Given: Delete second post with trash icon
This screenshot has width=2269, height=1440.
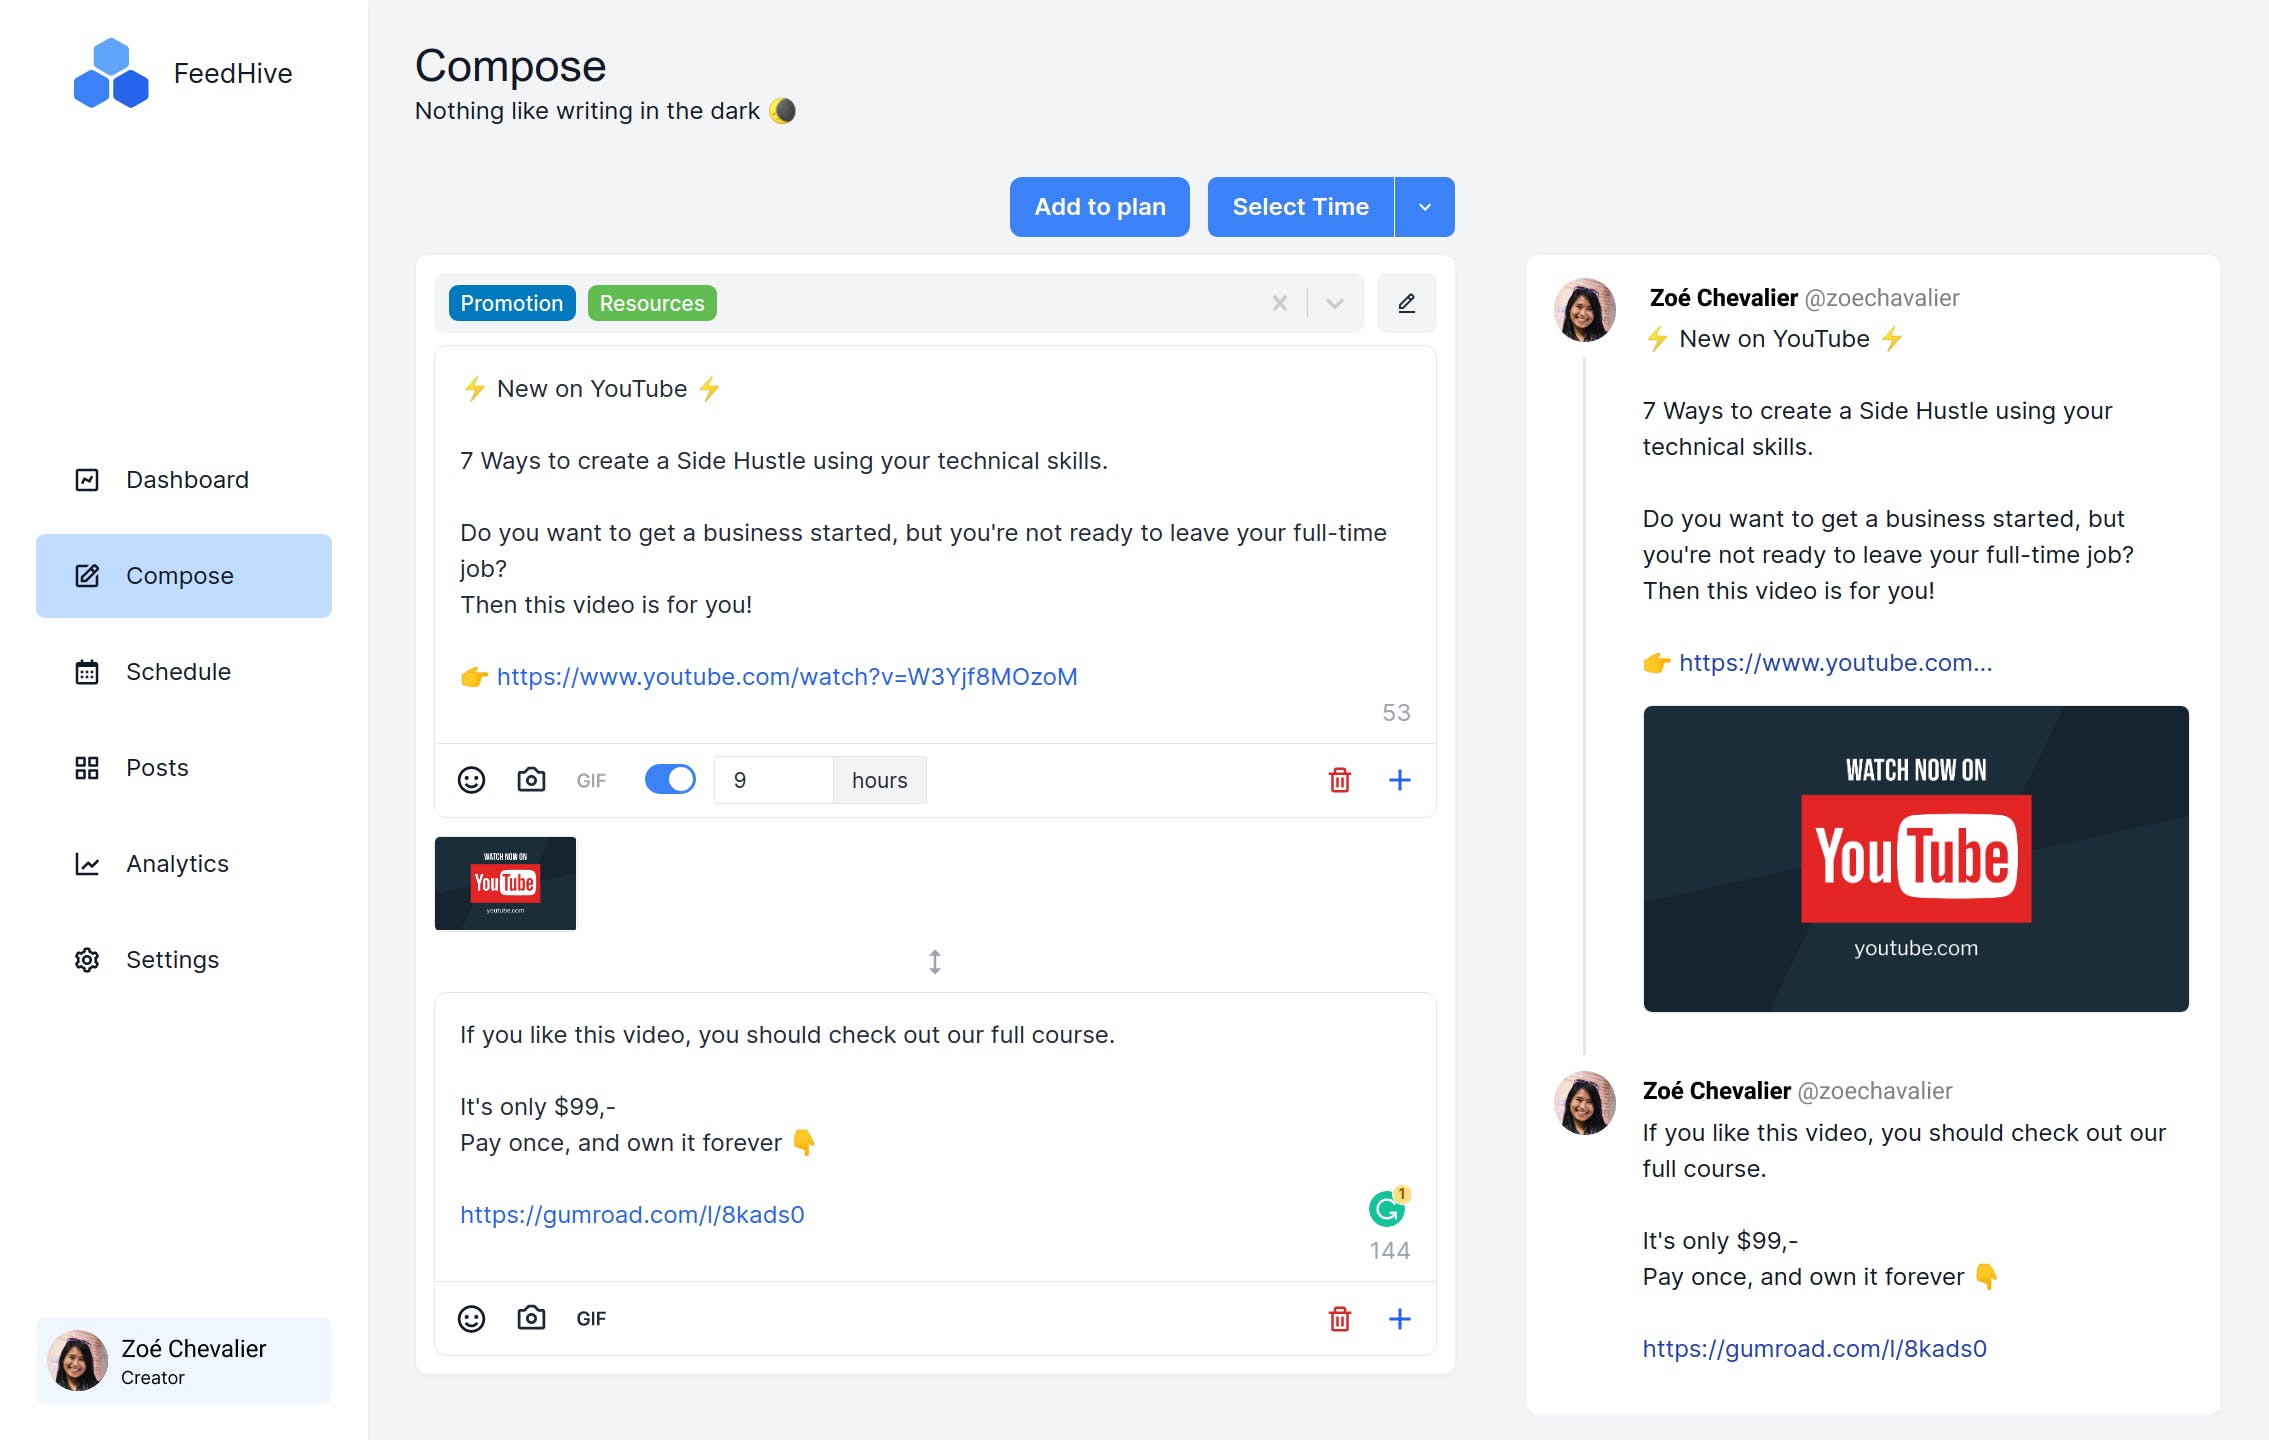Looking at the screenshot, I should coord(1339,1318).
